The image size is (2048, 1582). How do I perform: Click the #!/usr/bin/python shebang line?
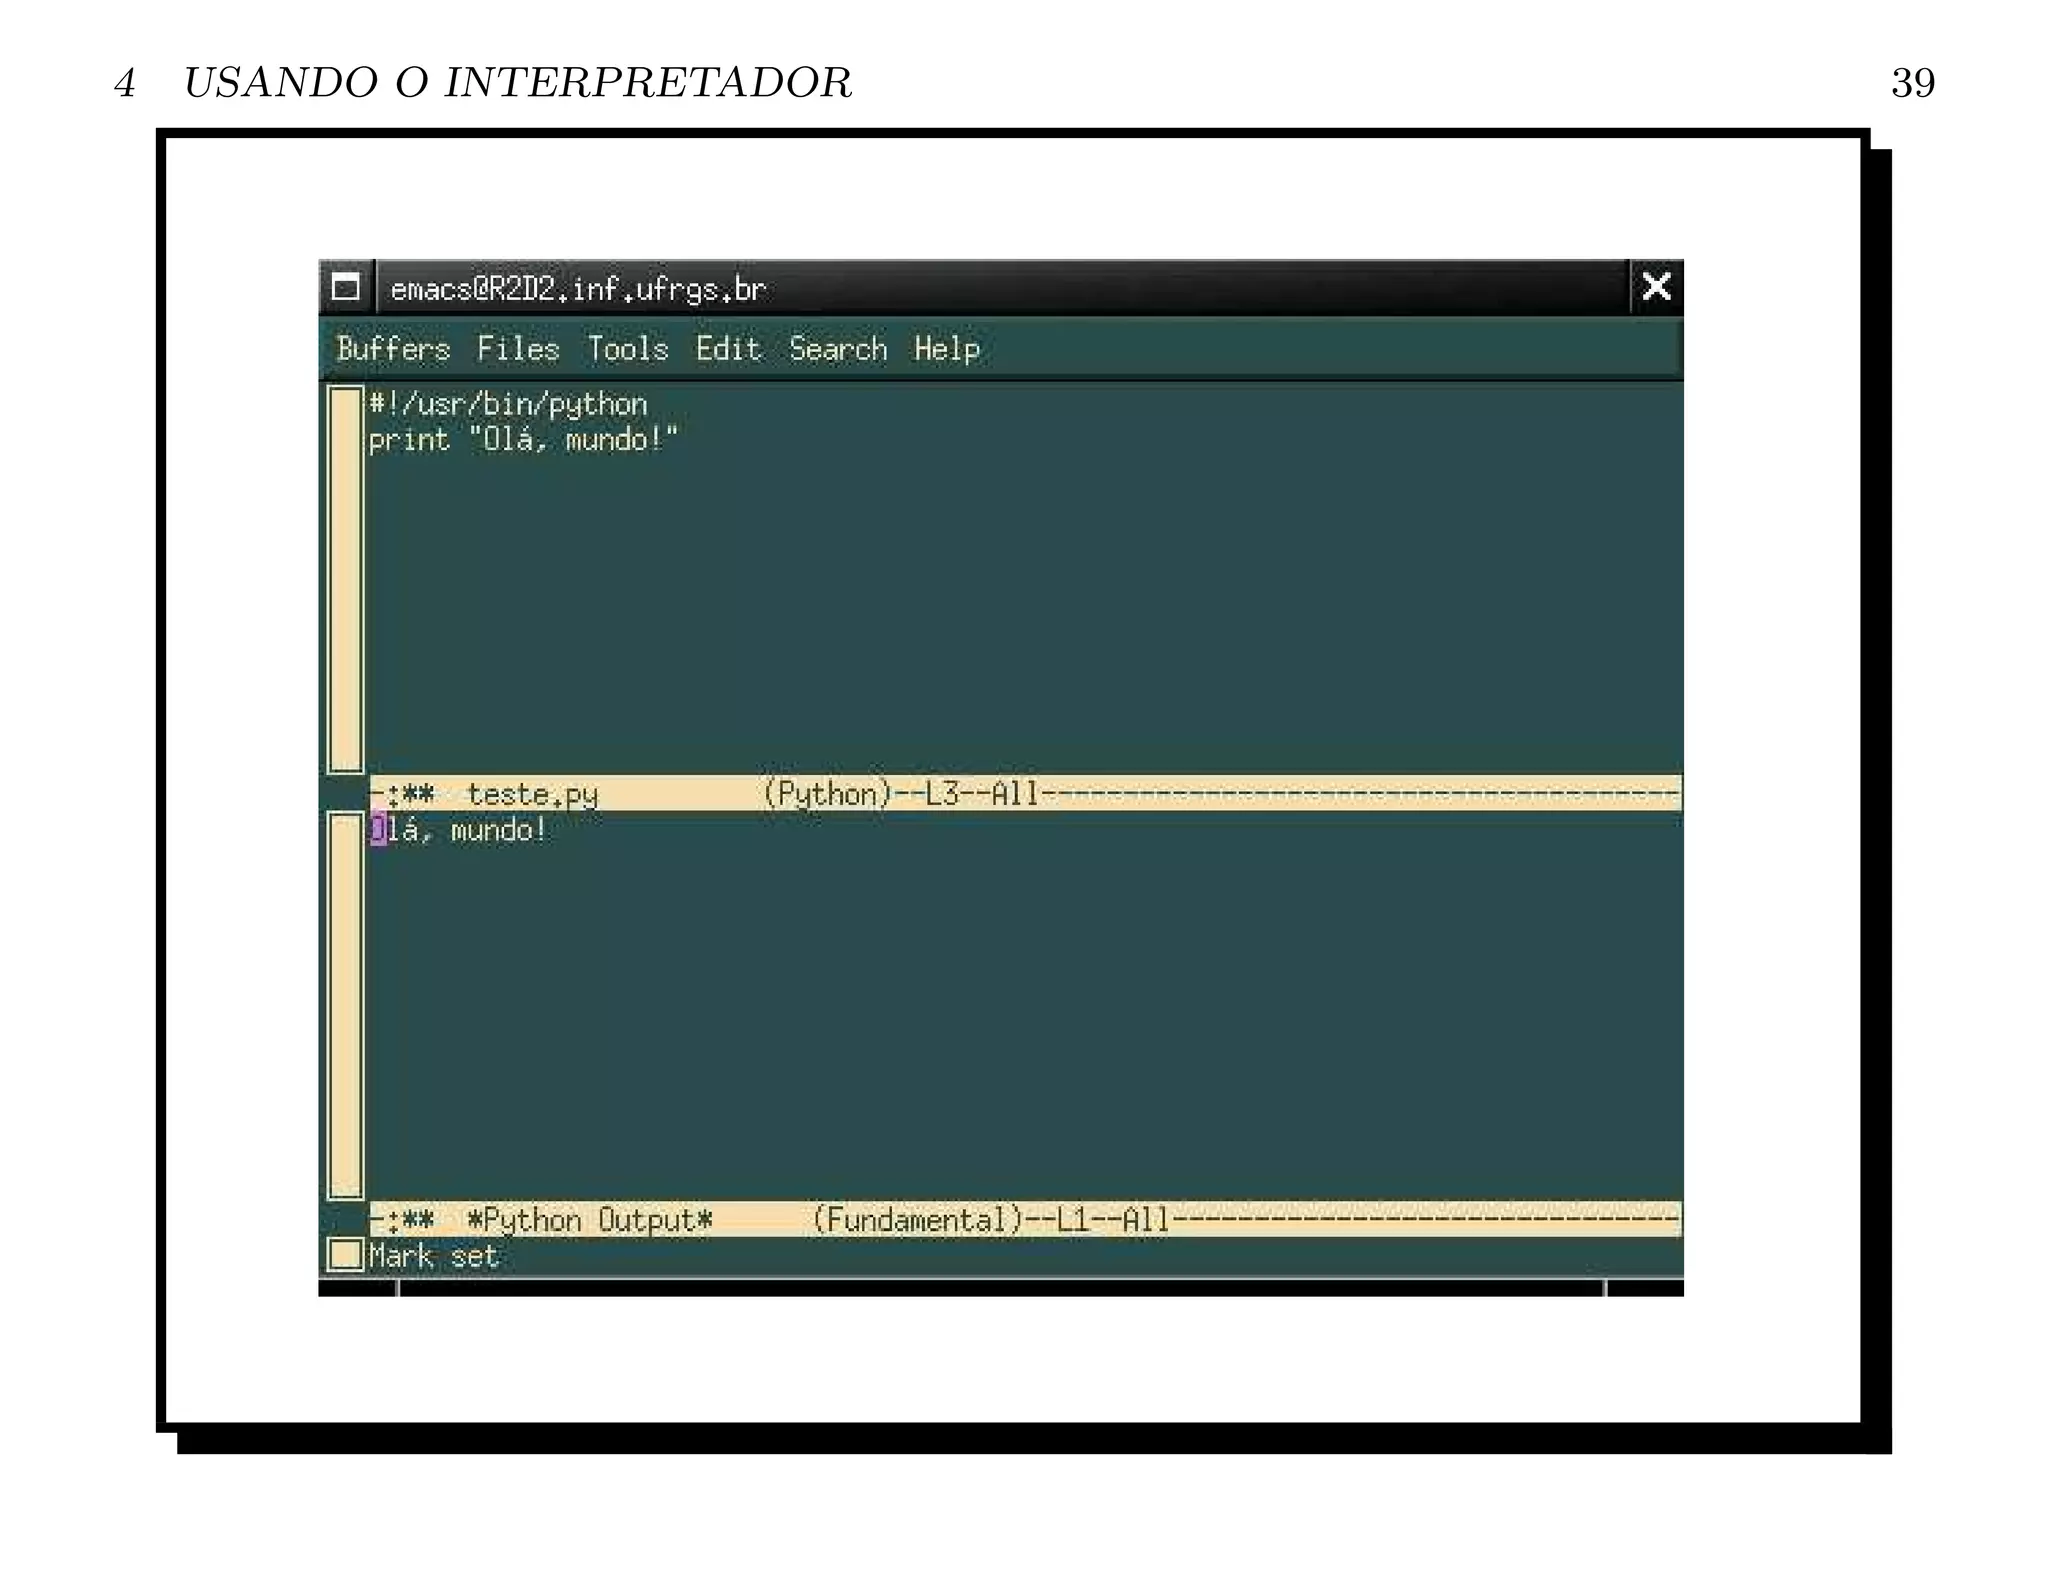[x=508, y=404]
